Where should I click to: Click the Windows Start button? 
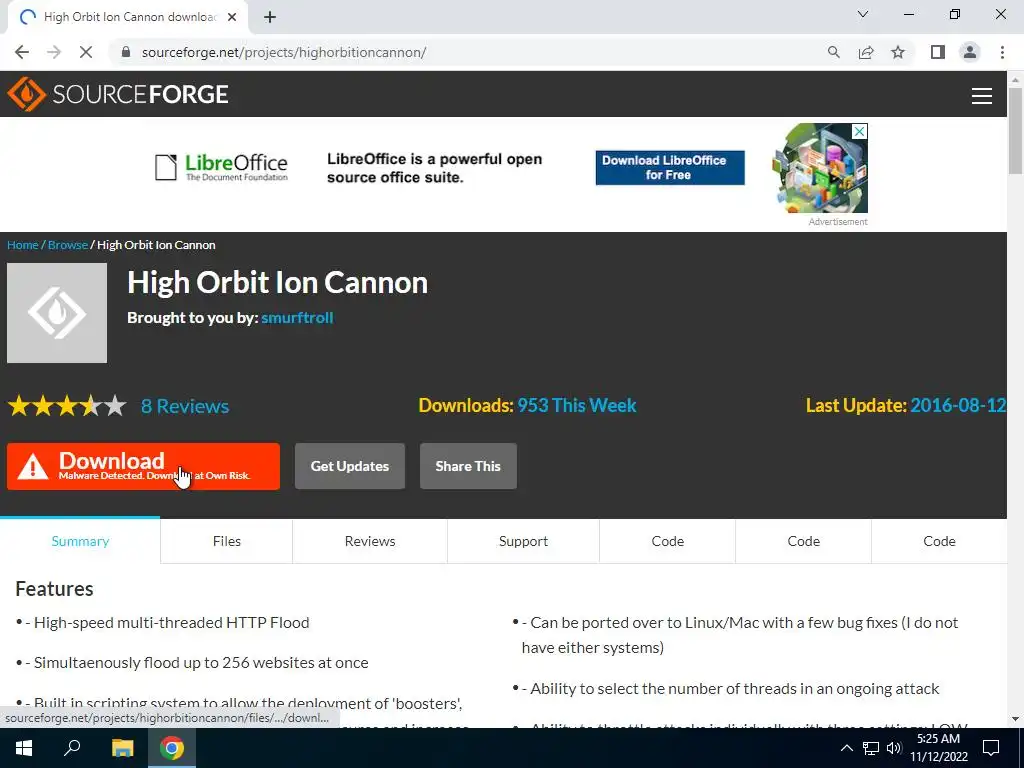point(24,748)
